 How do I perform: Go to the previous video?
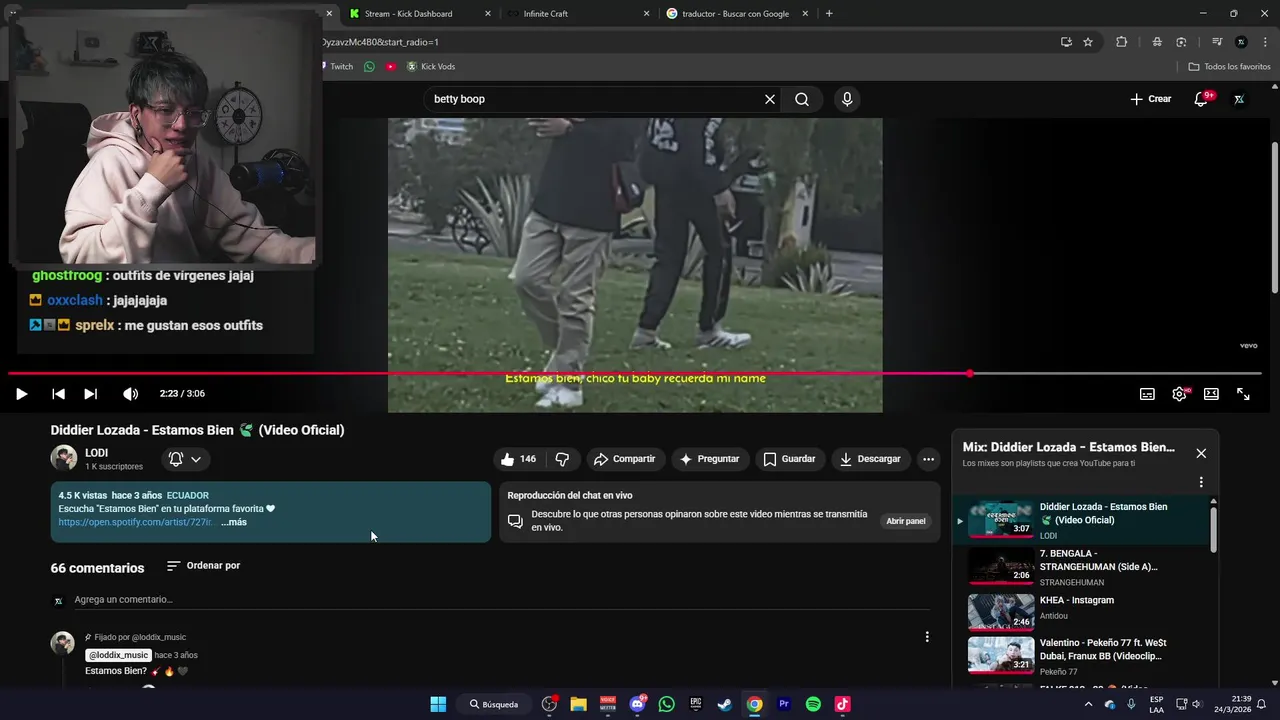click(58, 394)
